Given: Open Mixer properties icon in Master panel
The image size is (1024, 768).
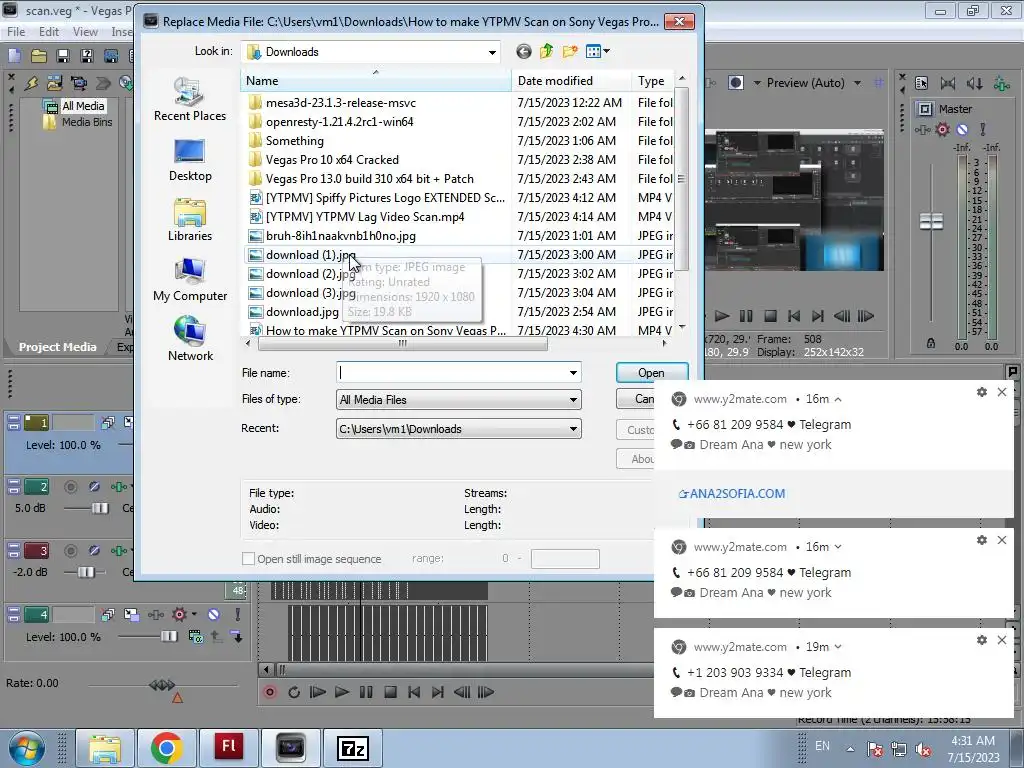Looking at the screenshot, I should (x=921, y=83).
